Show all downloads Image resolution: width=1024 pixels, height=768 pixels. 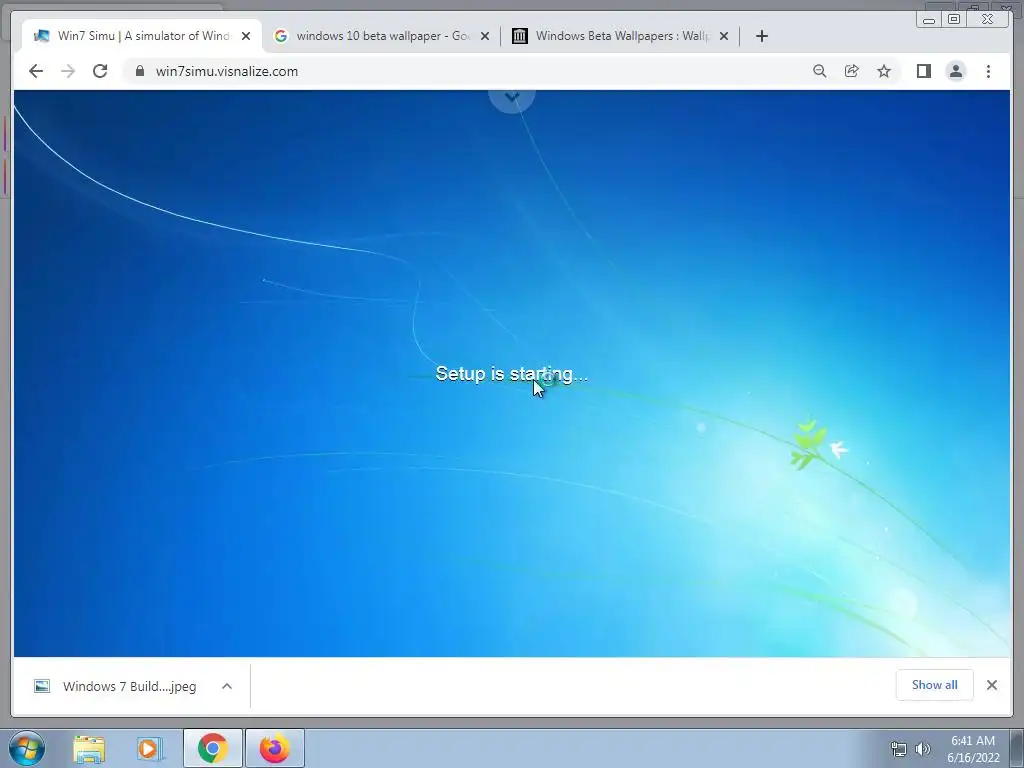[935, 684]
